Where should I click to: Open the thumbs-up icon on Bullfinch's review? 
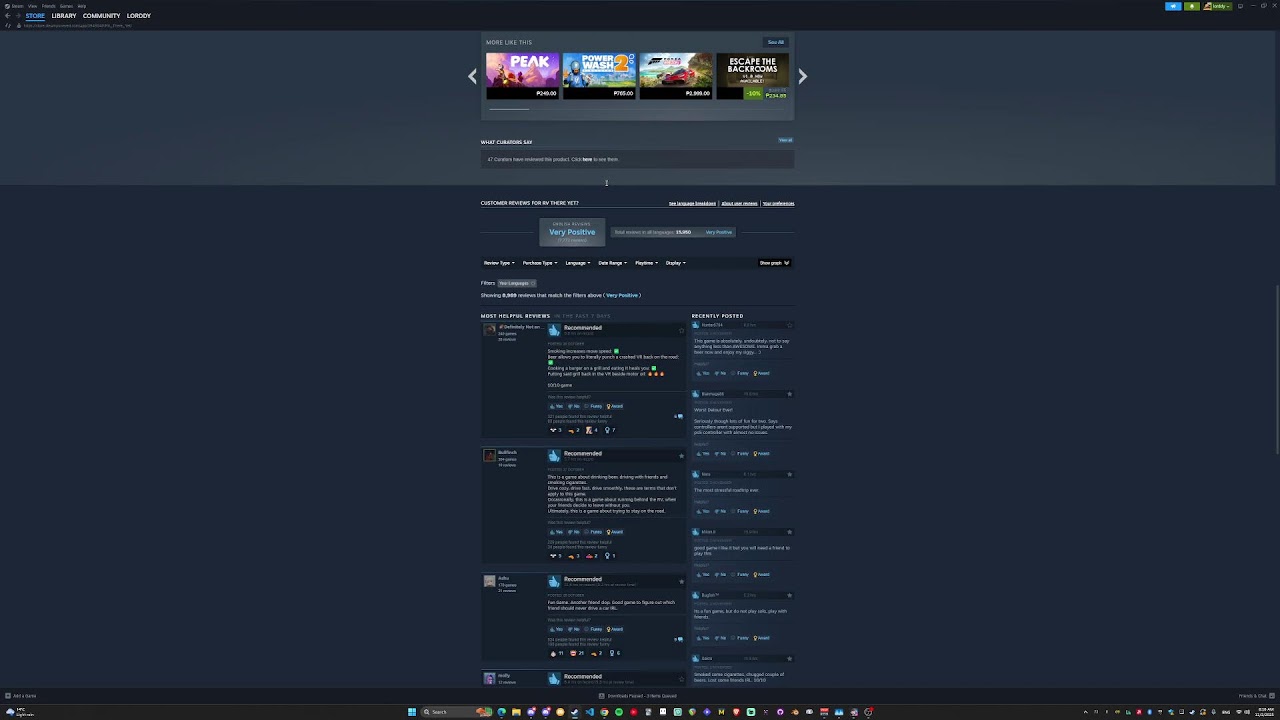click(554, 455)
